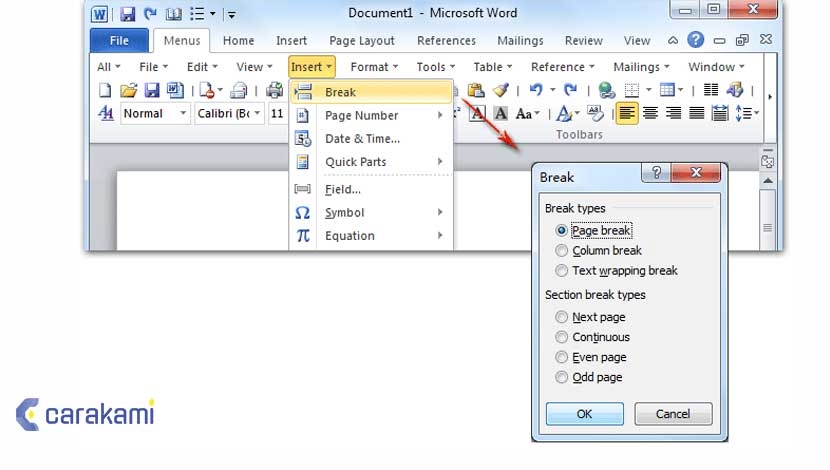The width and height of the screenshot is (830, 470).
Task: Open Word Help via question mark icon
Action: coord(695,40)
